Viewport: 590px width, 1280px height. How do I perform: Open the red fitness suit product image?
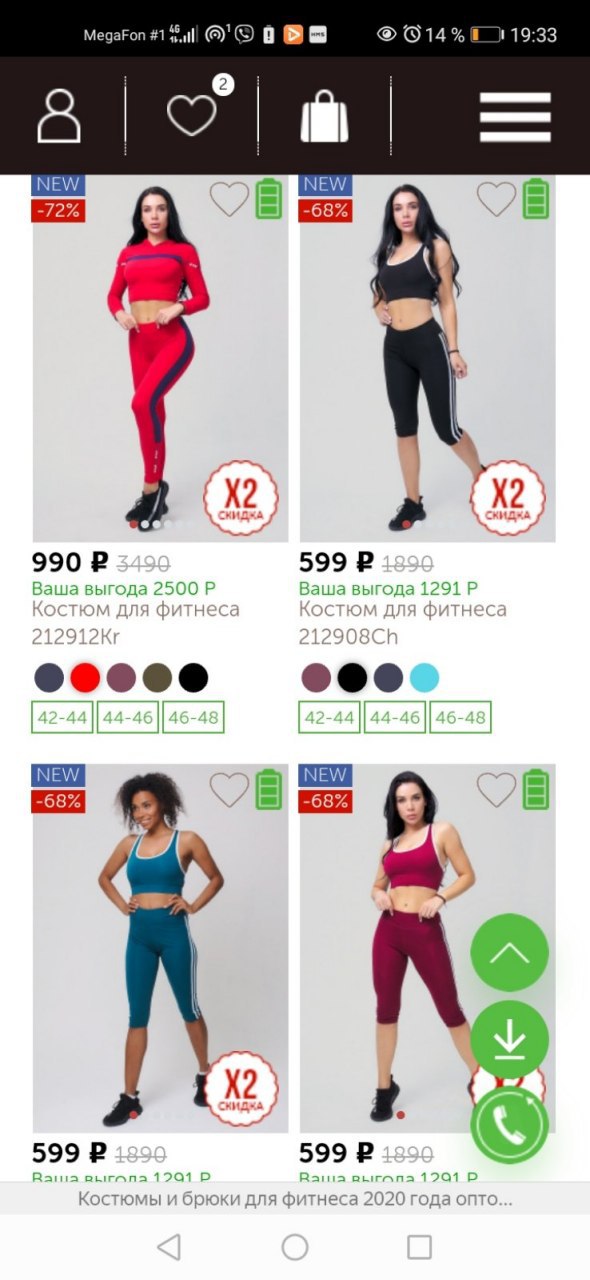(160, 358)
